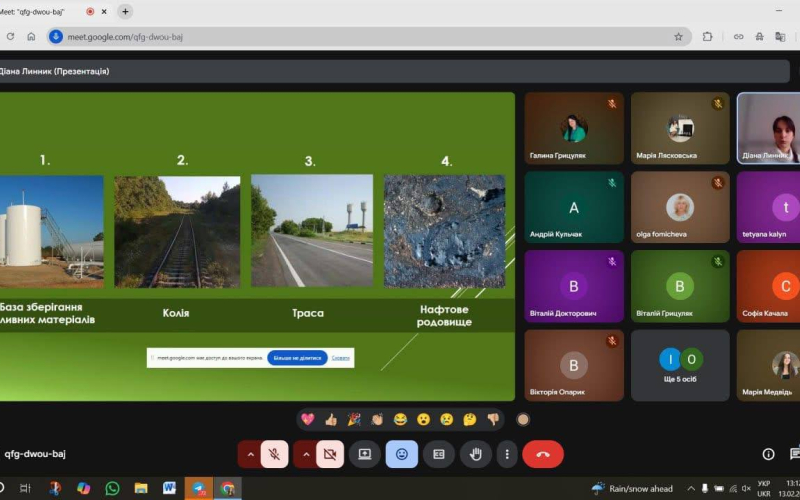Screen dimensions: 800x500
Task: Send the thinking face reaction
Action: 469,419
